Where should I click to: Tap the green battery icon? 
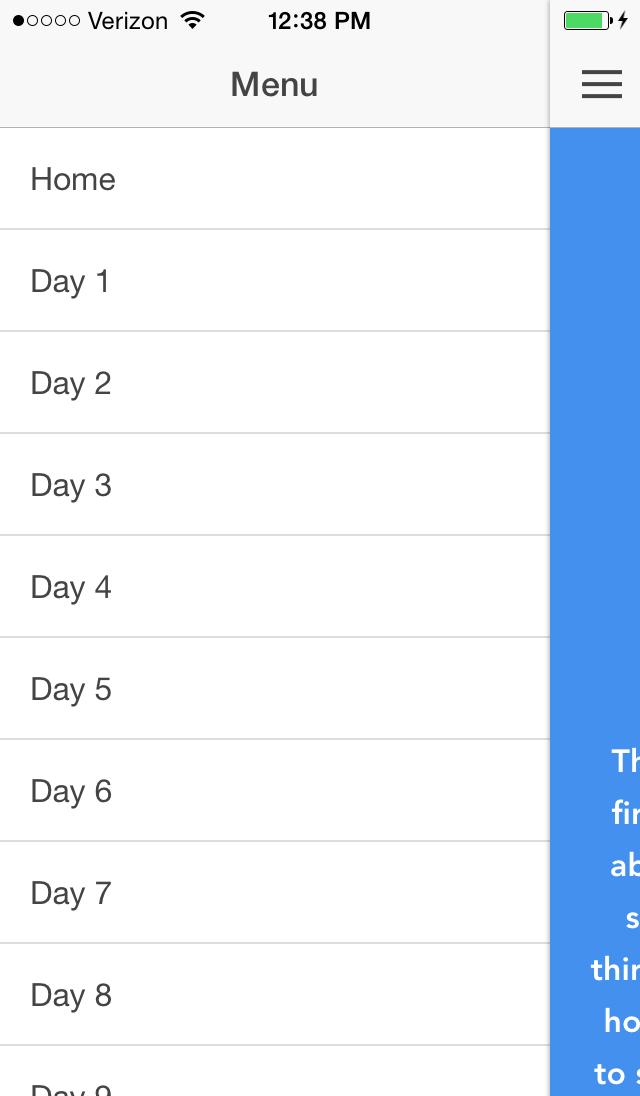(x=588, y=21)
